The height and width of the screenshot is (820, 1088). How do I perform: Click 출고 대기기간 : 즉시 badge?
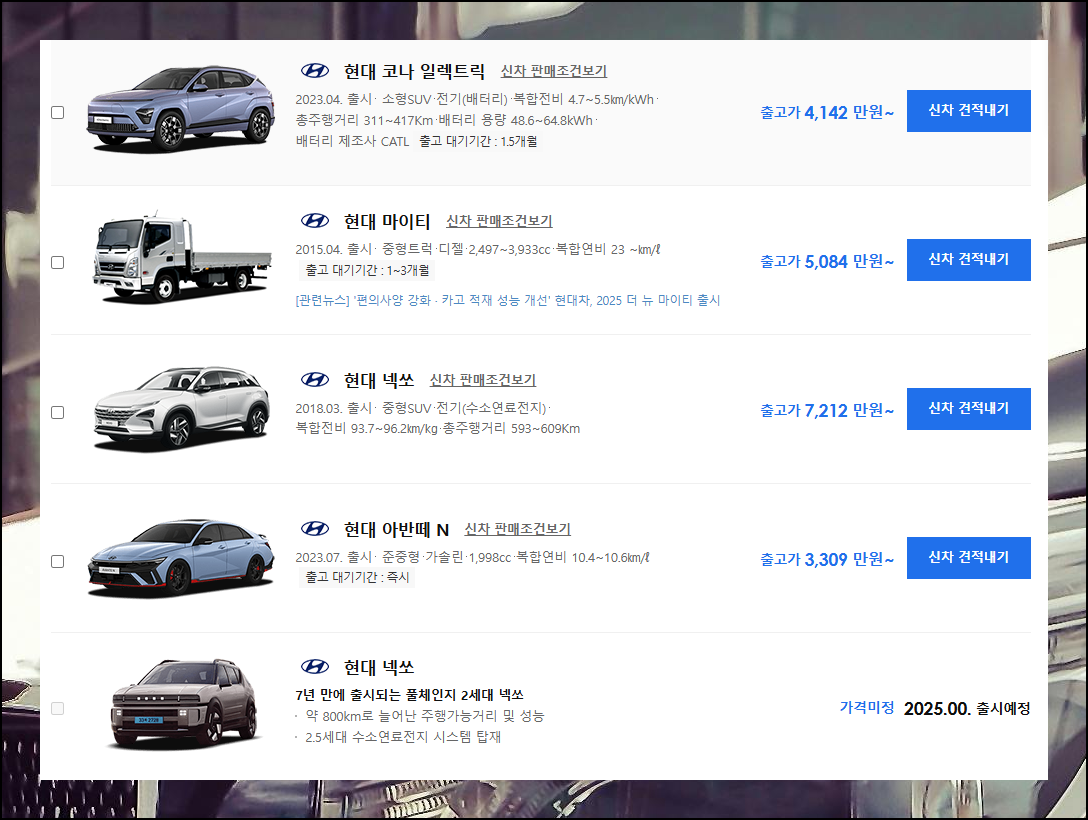(x=357, y=576)
